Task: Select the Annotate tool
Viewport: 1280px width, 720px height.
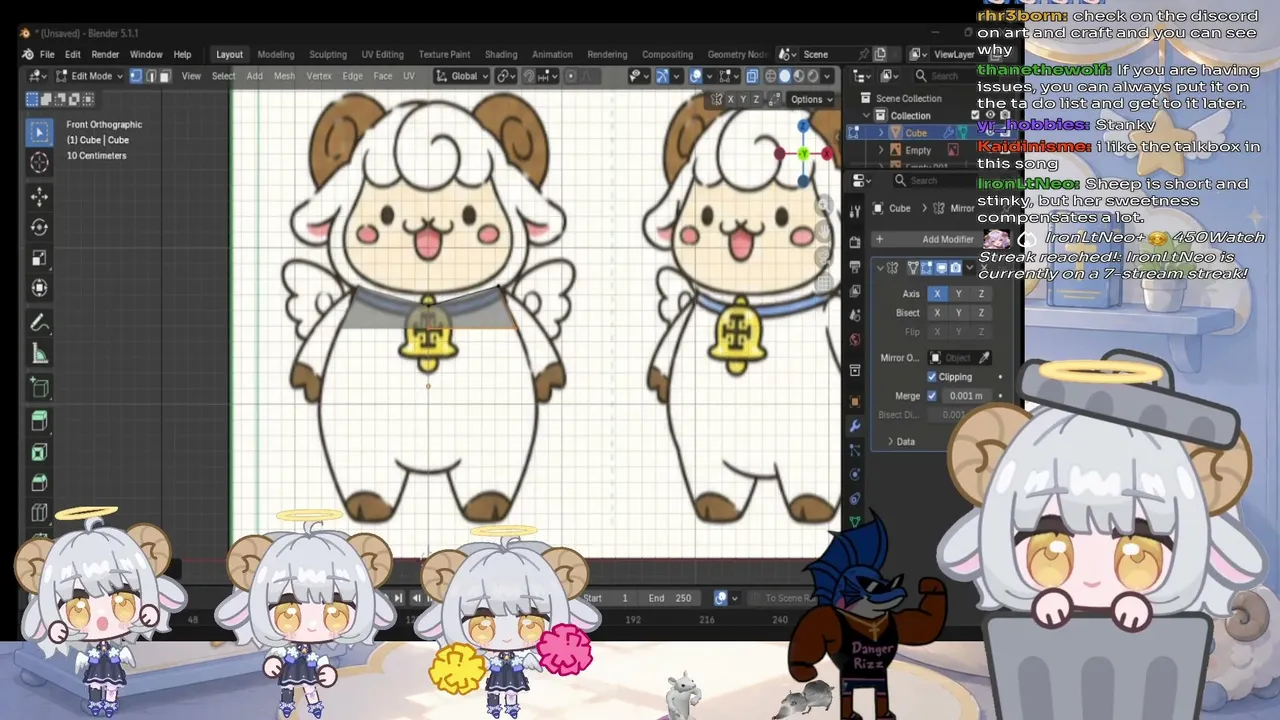Action: [40, 323]
